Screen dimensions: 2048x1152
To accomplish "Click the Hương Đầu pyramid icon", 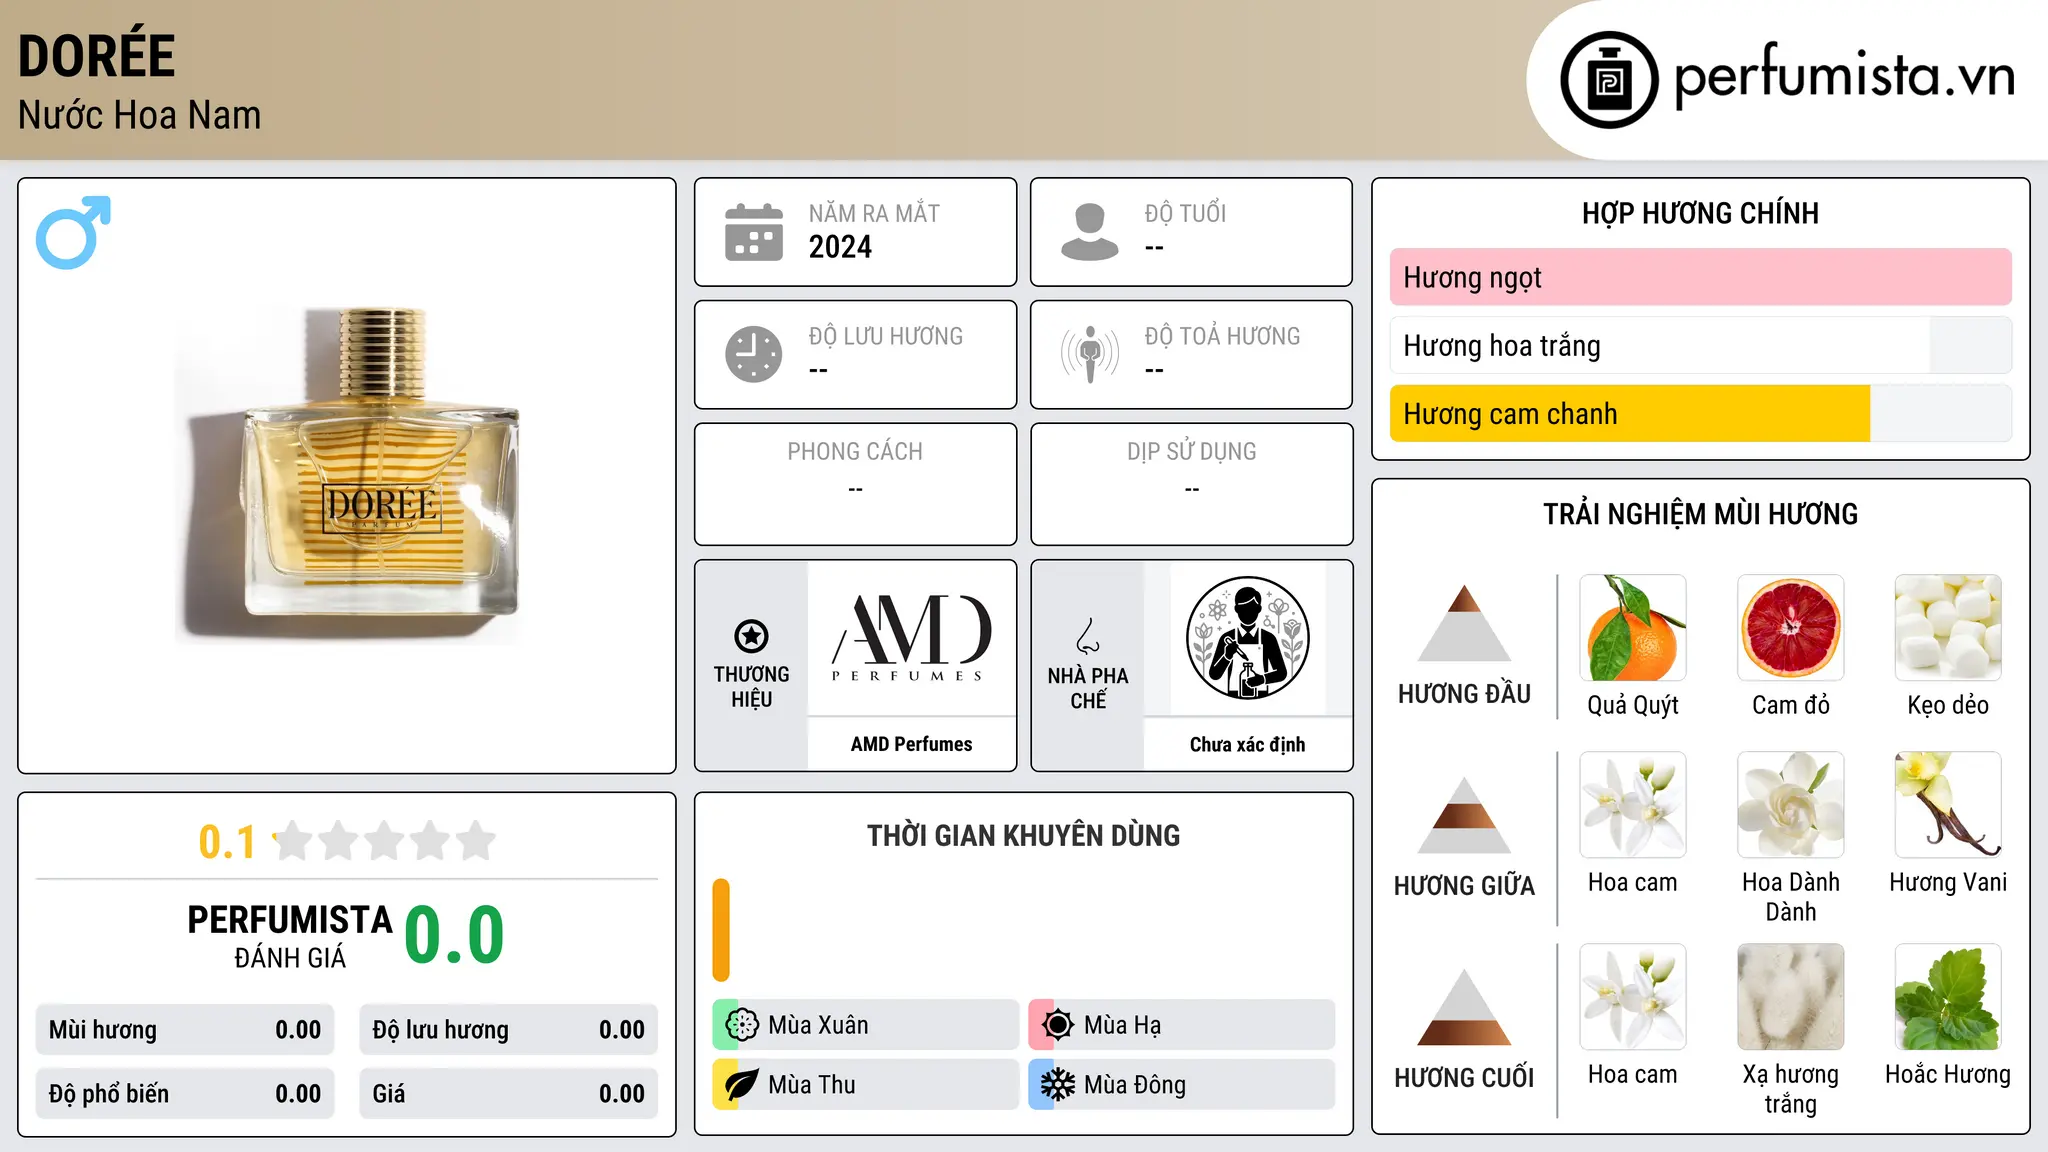I will tap(1464, 623).
